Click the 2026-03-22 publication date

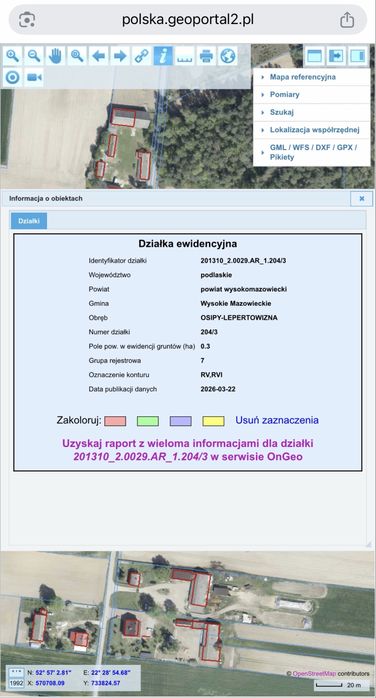pyautogui.click(x=218, y=389)
